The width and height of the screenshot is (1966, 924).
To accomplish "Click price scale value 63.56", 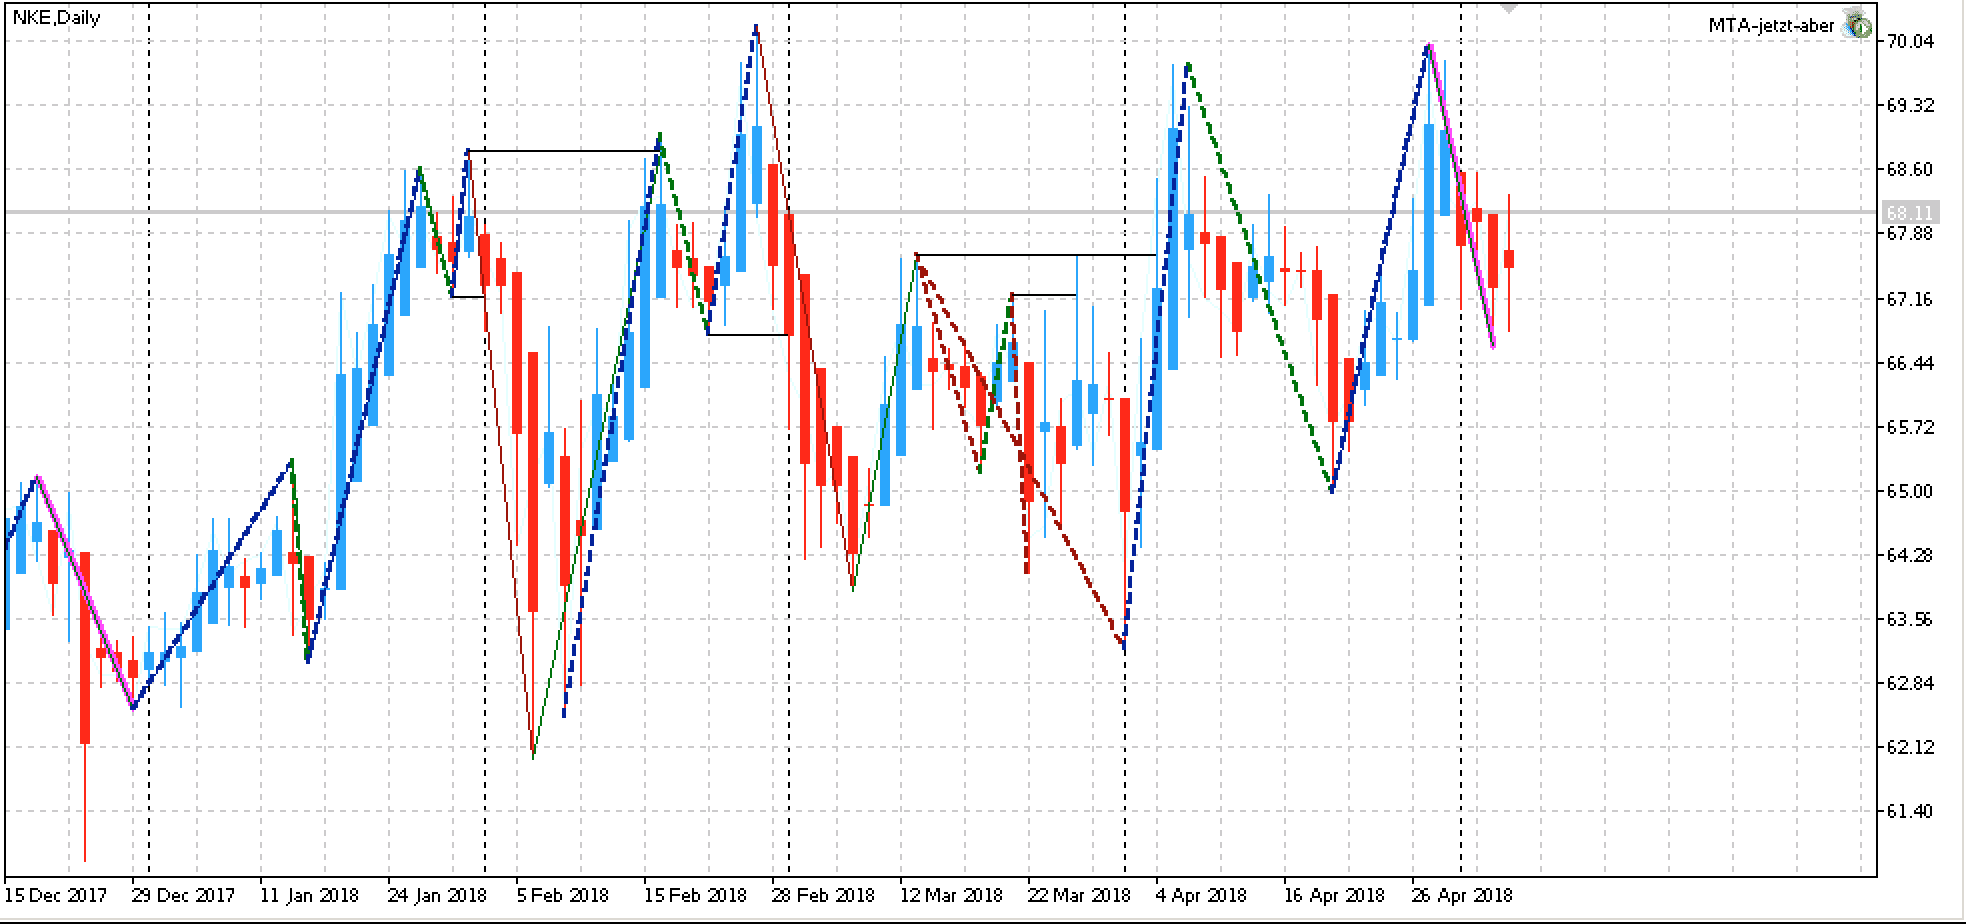I will click(1910, 619).
